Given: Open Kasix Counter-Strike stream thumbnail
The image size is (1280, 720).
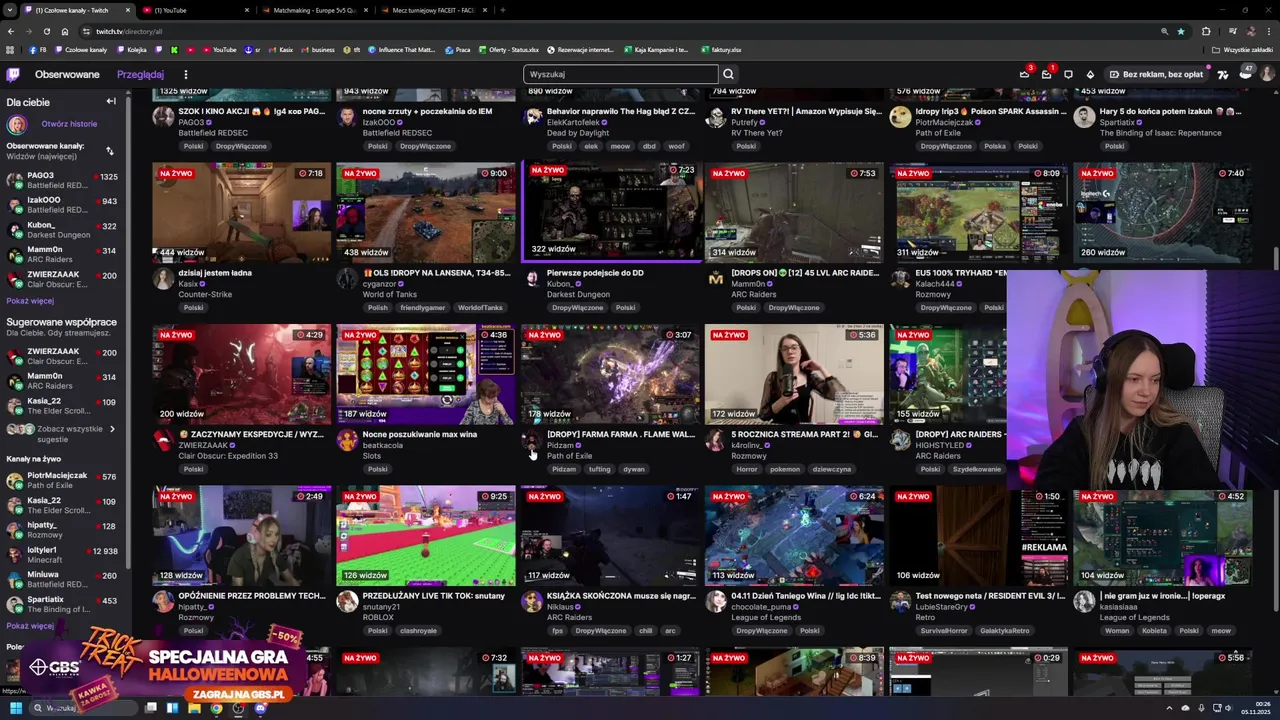Looking at the screenshot, I should (x=241, y=212).
